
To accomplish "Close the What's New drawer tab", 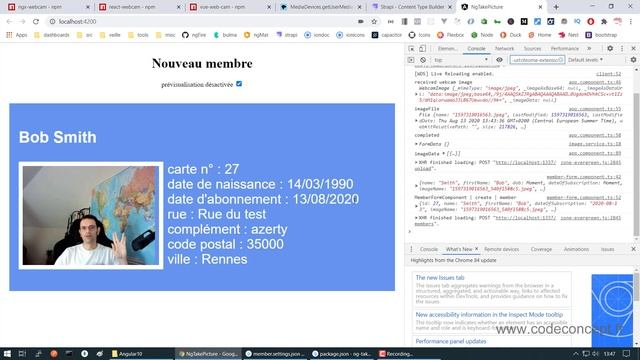I will pos(476,249).
